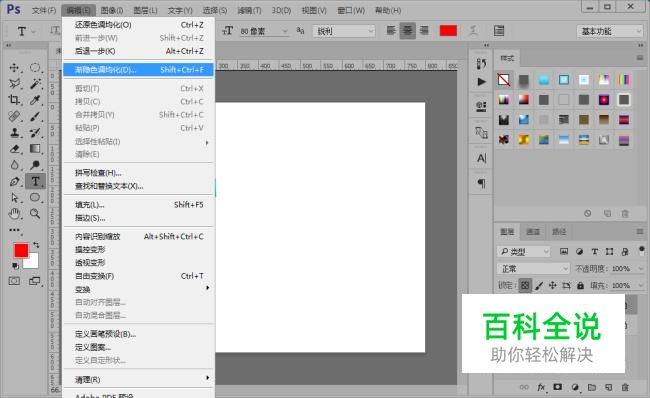650x398 pixels.
Task: Select the Dodge tool
Action: click(x=35, y=165)
